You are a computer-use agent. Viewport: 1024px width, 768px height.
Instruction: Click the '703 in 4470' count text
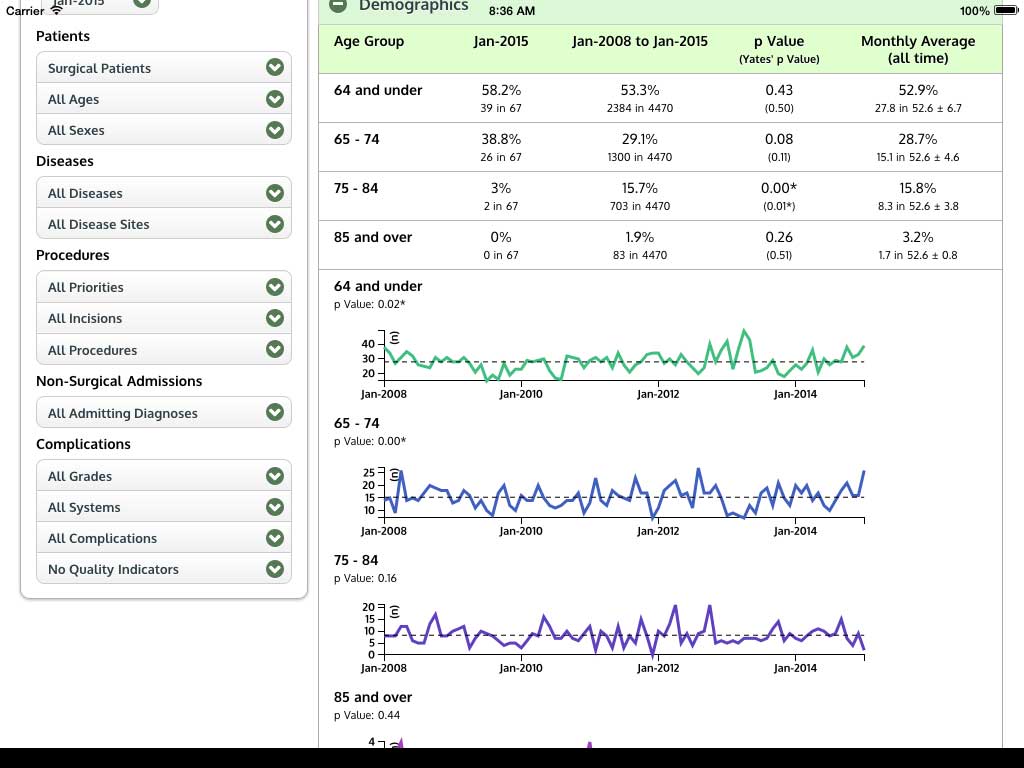[640, 206]
